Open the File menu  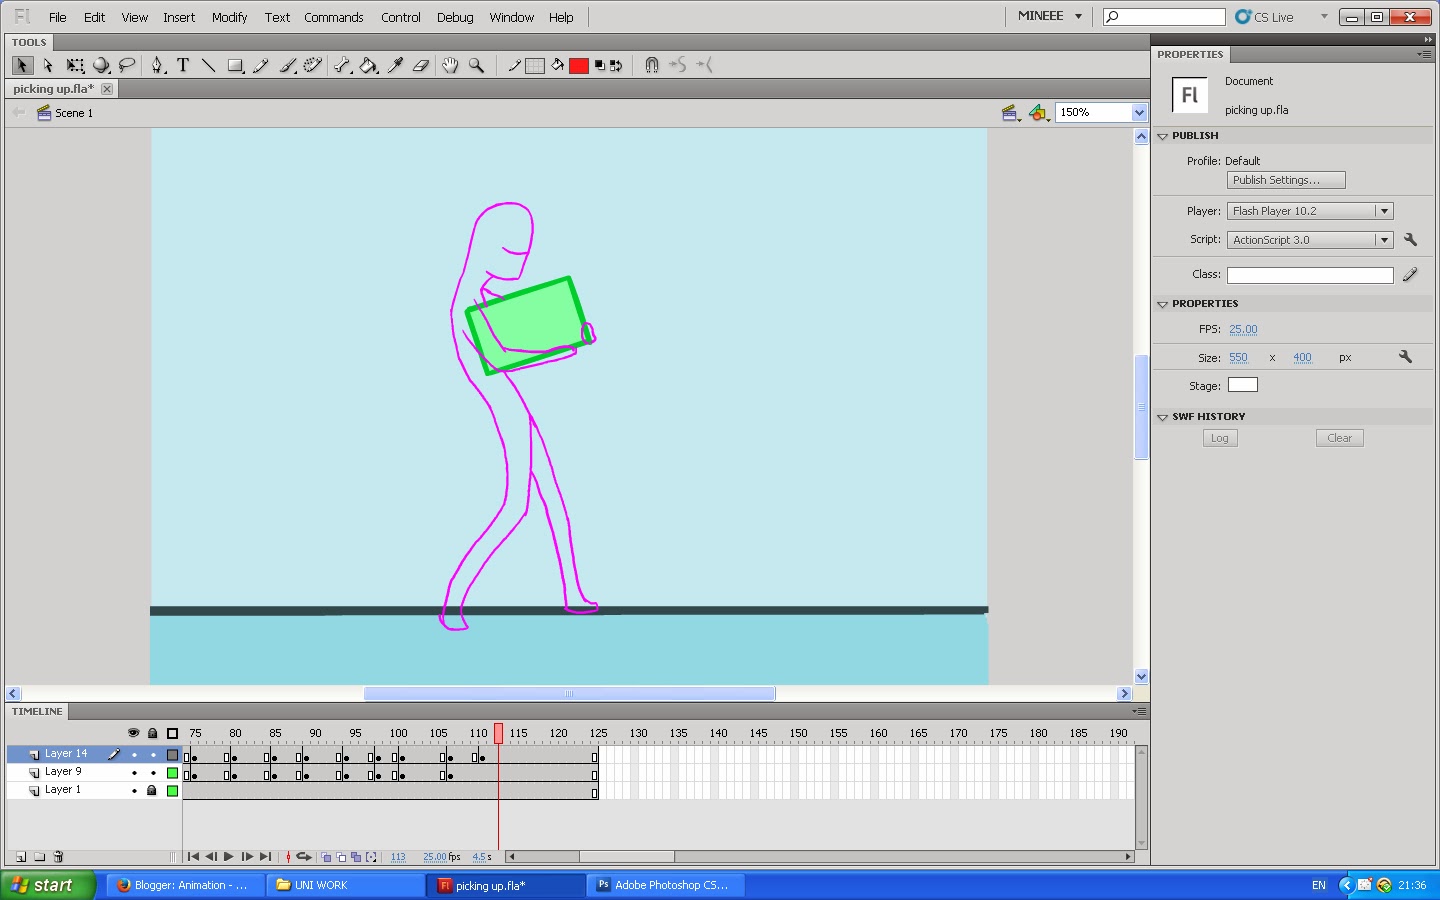tap(58, 17)
